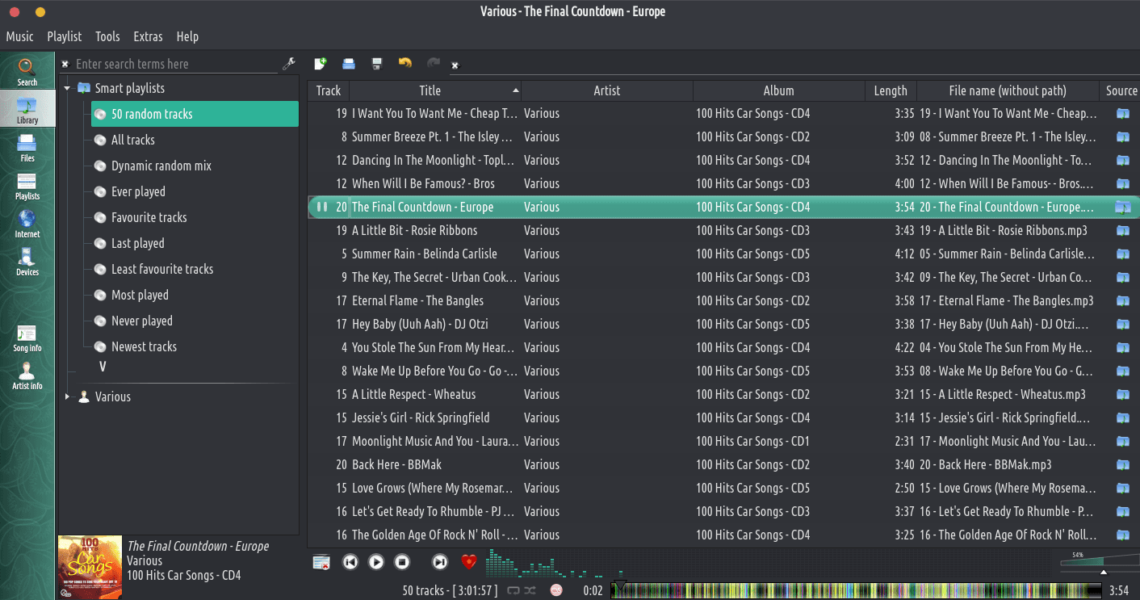This screenshot has width=1140, height=600.
Task: Open the Extras menu
Action: [x=148, y=37]
